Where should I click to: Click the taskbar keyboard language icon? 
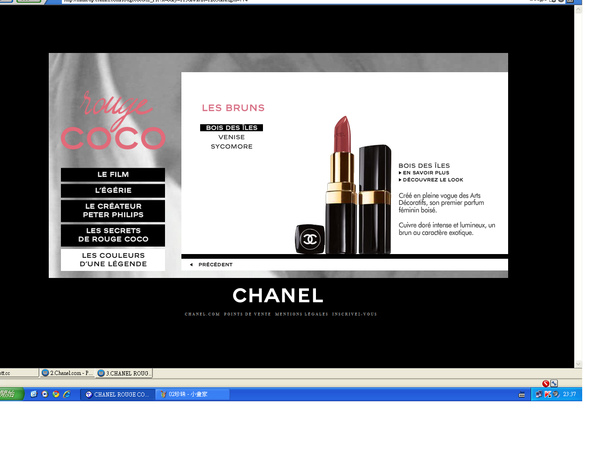(x=522, y=395)
